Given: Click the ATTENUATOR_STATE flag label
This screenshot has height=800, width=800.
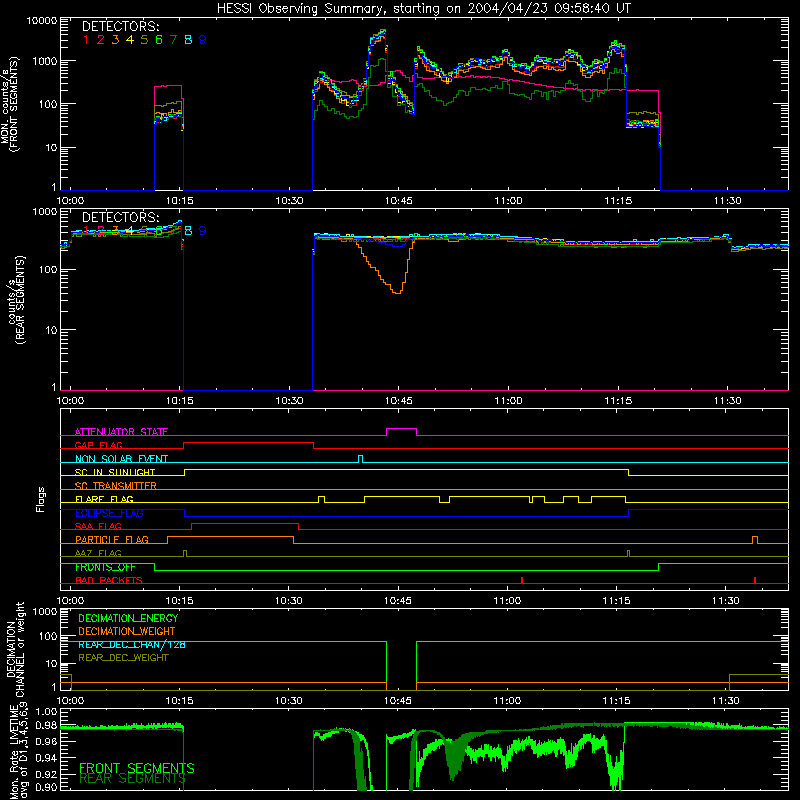Looking at the screenshot, I should point(121,432).
